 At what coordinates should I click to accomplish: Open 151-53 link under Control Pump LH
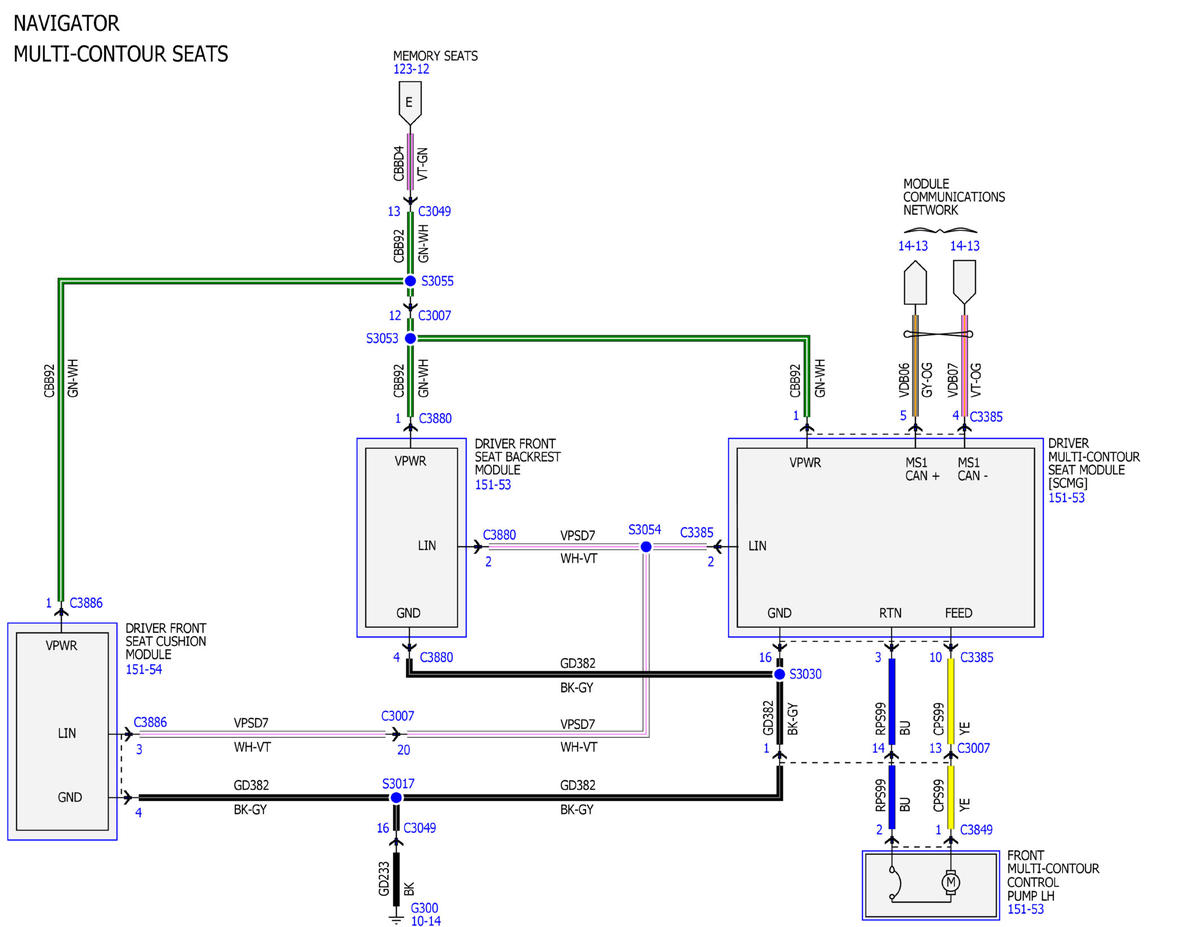(x=1026, y=908)
